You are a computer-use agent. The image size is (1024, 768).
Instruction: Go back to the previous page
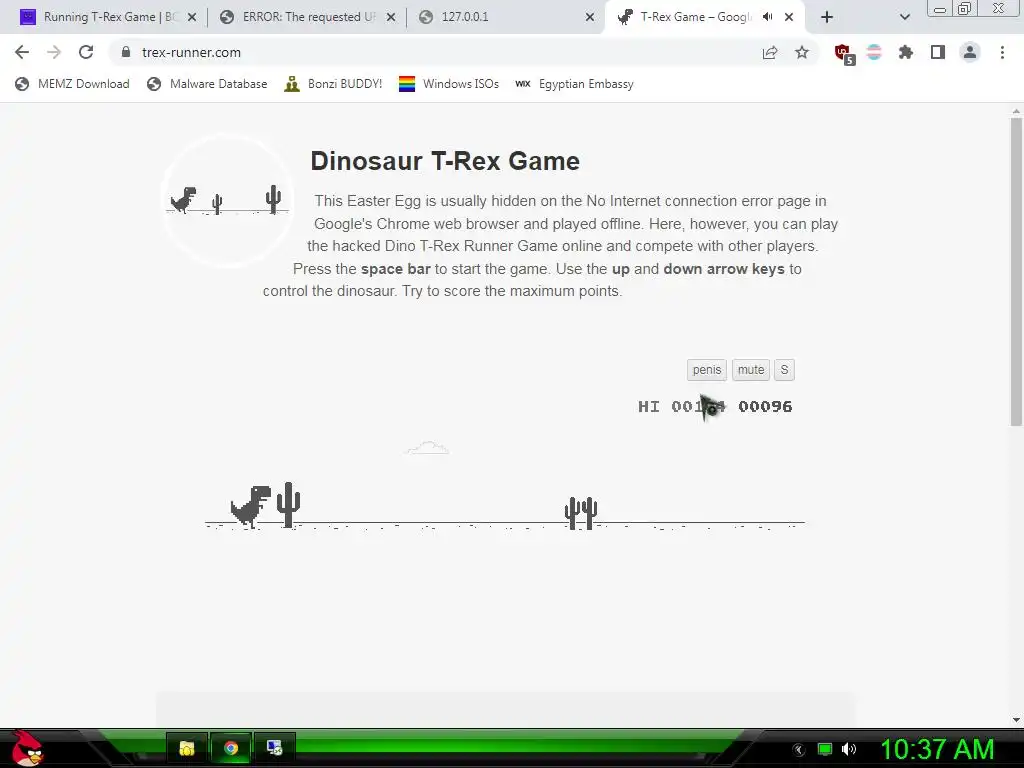click(22, 52)
